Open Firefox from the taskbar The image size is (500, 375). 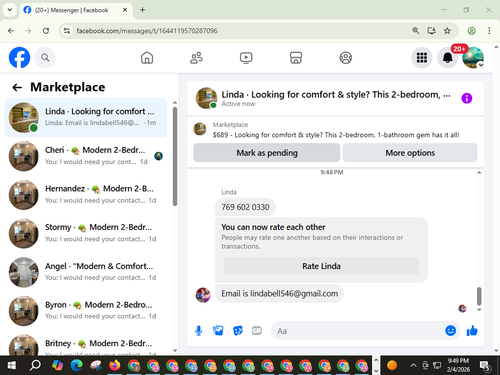click(115, 365)
